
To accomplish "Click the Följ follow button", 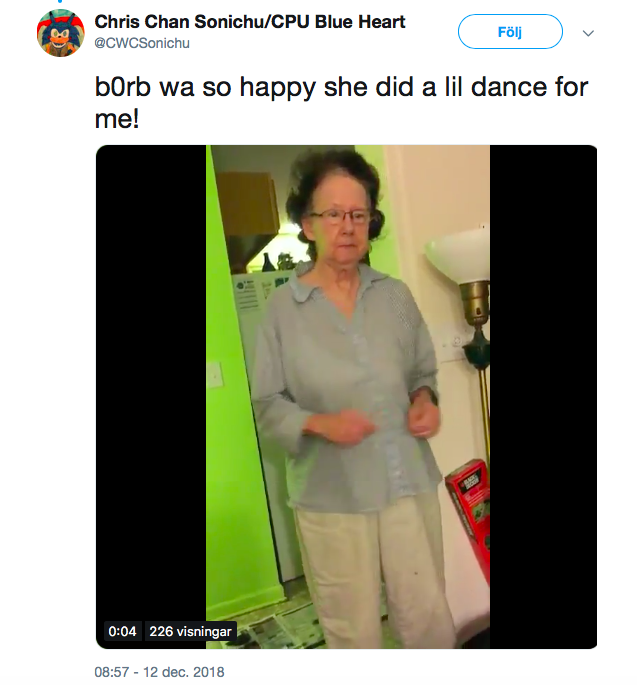I will point(510,32).
